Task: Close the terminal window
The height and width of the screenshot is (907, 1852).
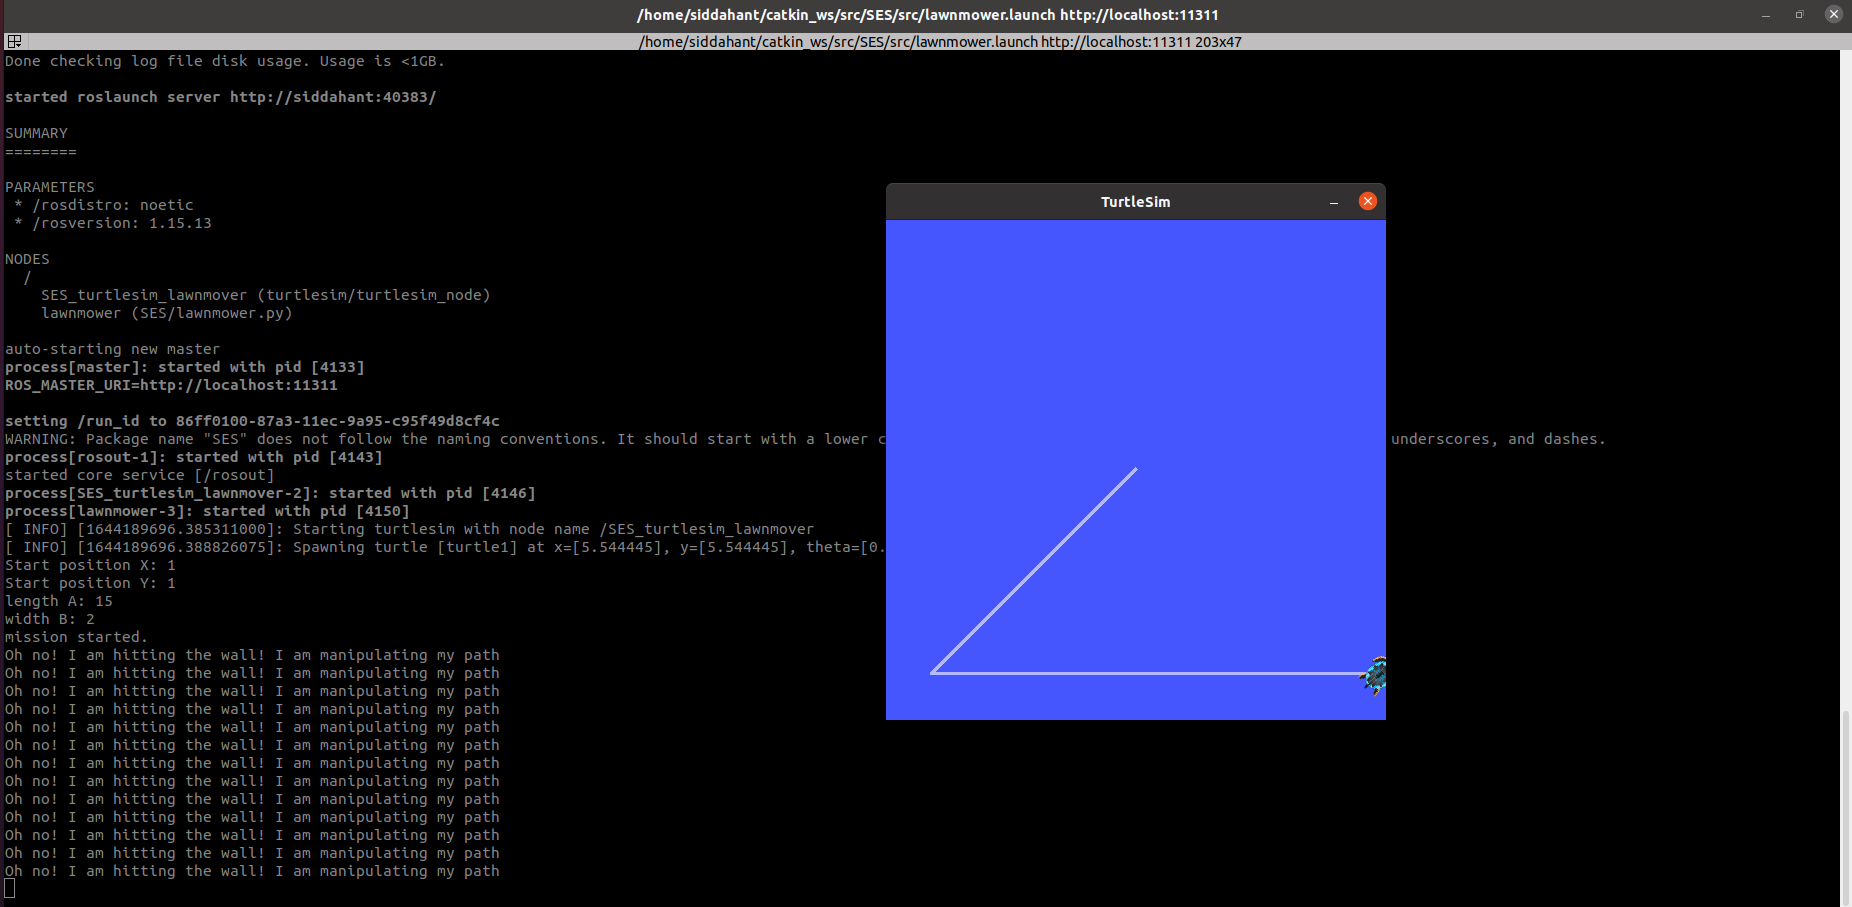Action: [x=1833, y=14]
